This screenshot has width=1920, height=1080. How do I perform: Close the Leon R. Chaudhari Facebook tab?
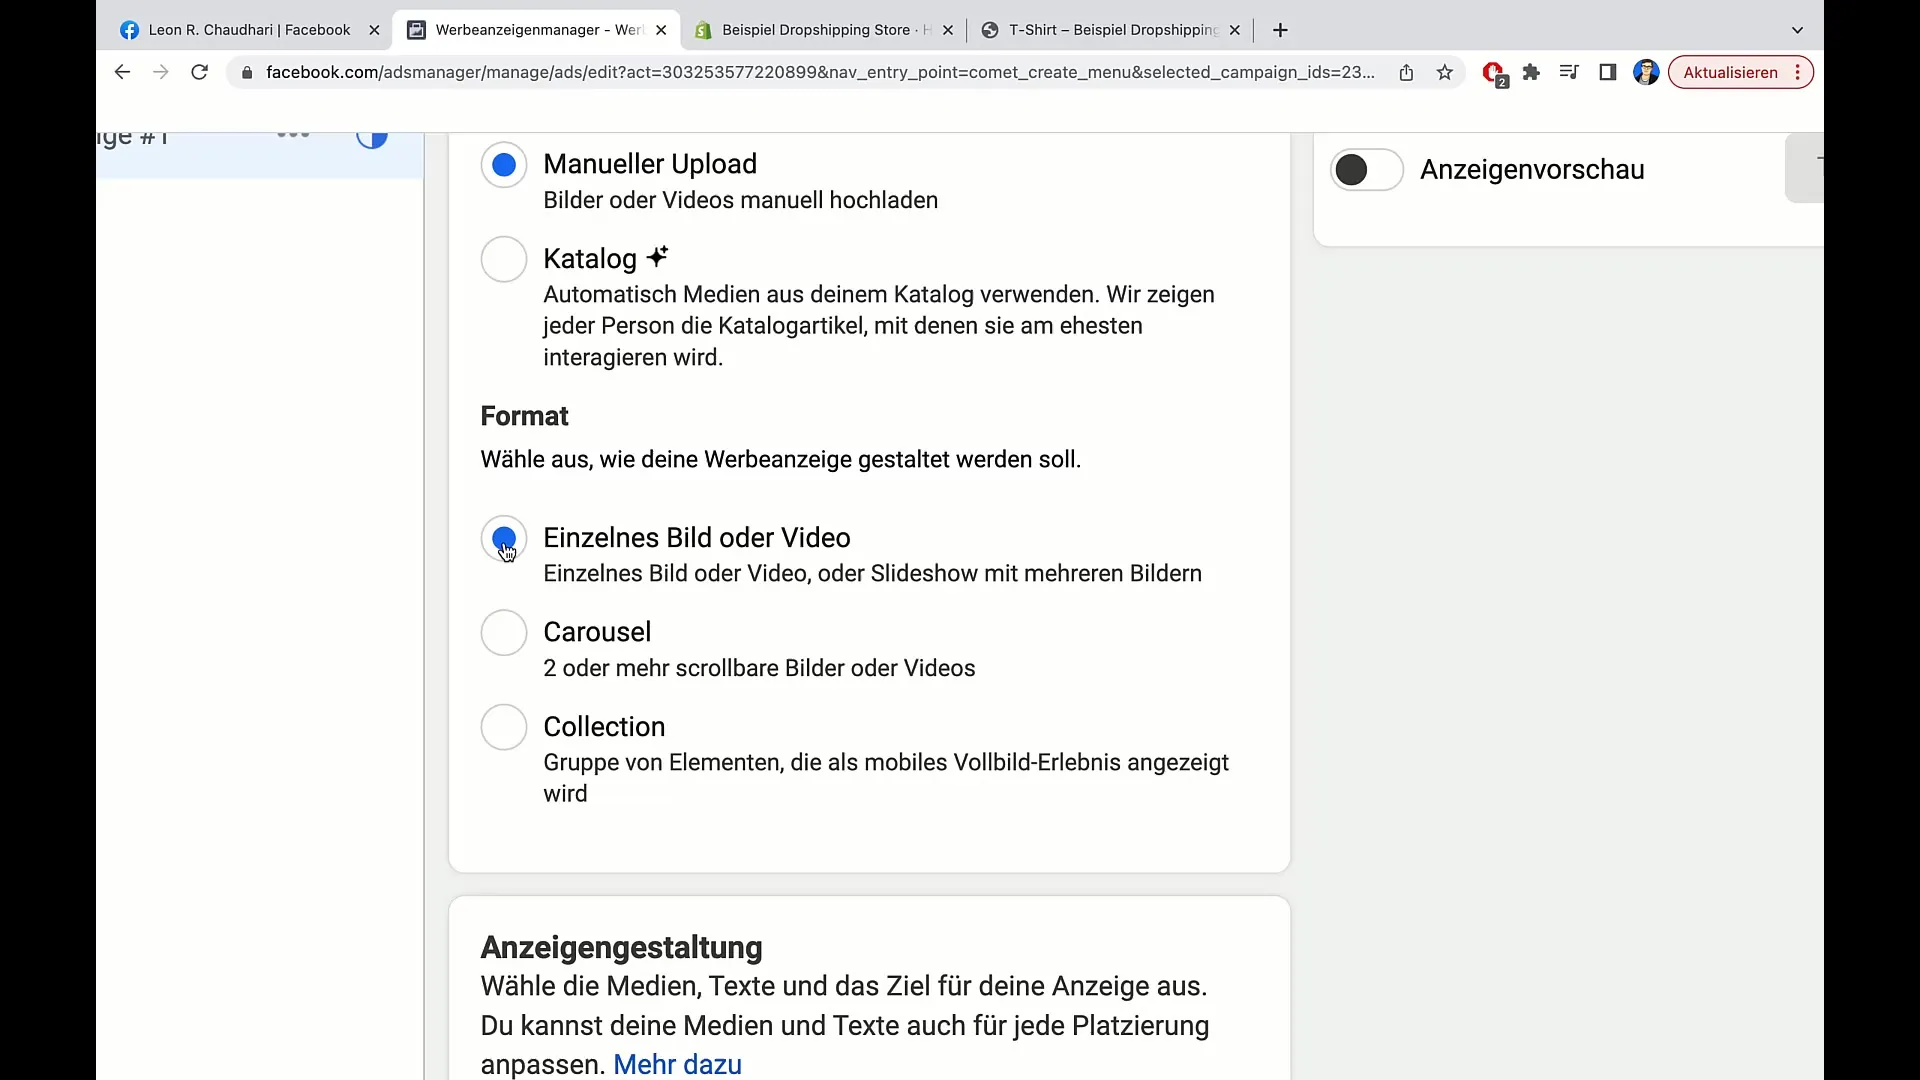coord(374,30)
